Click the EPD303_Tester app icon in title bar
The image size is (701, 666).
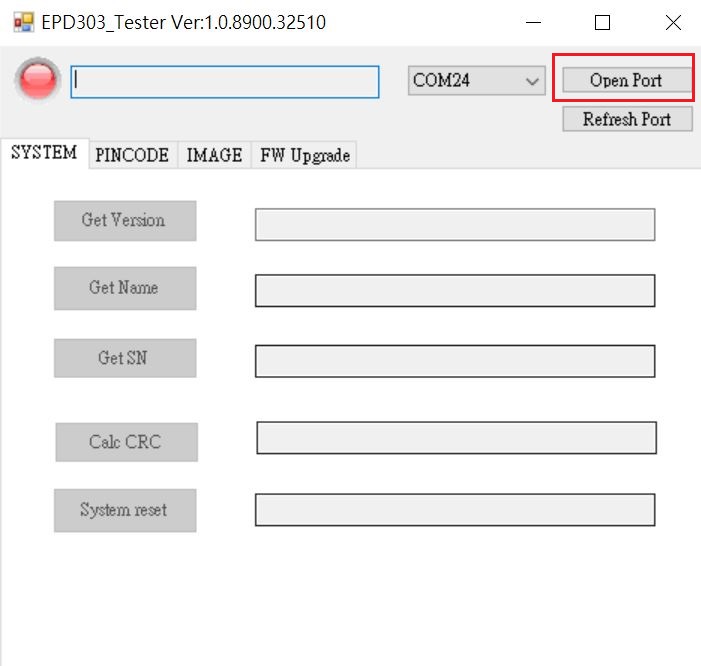pos(22,22)
